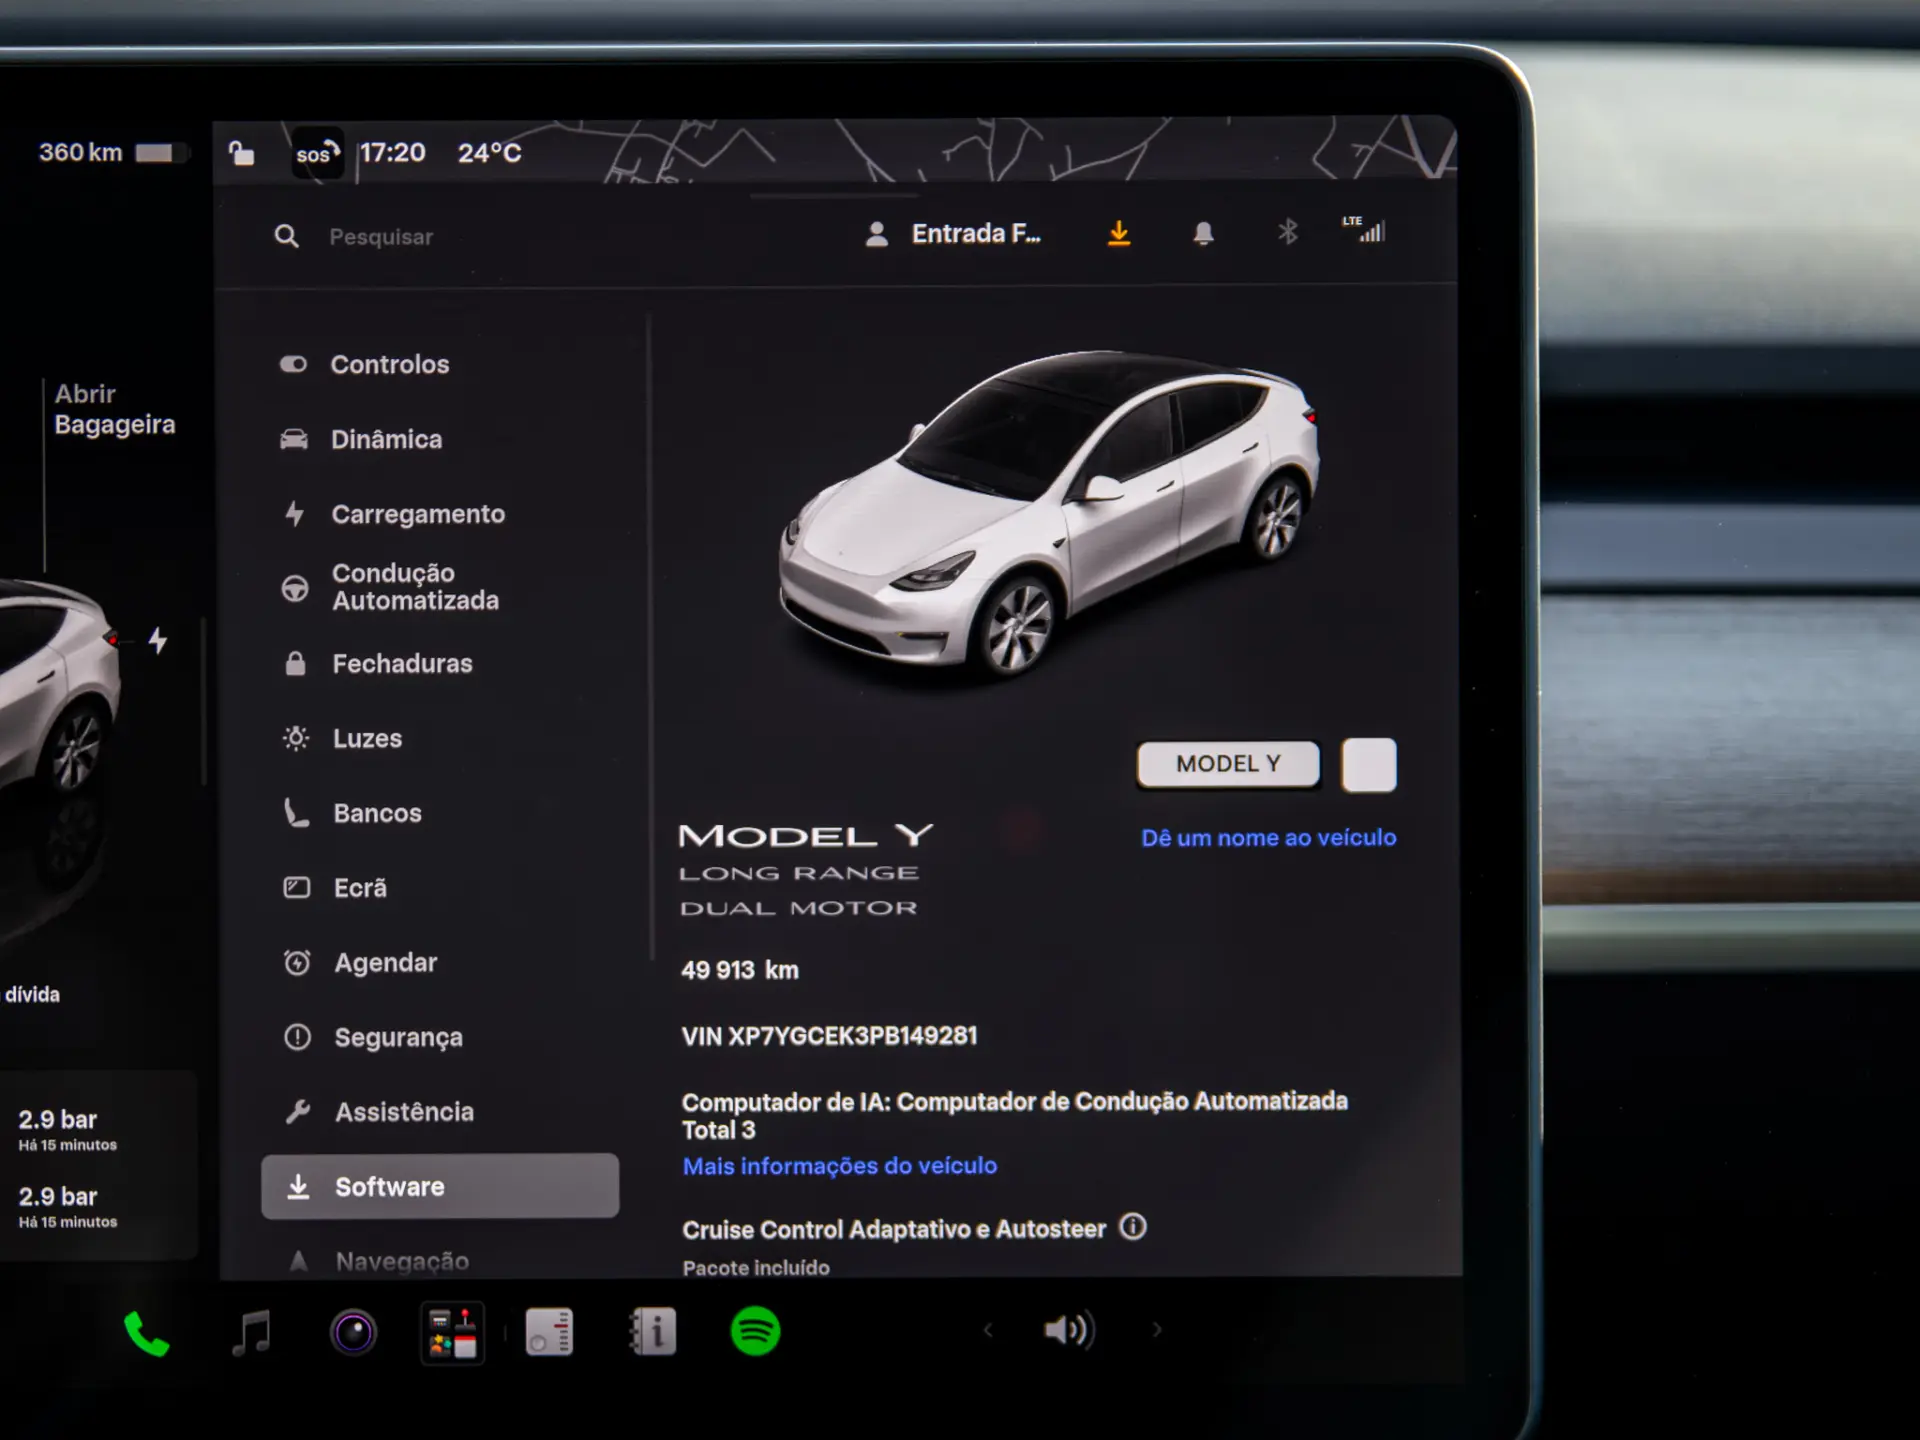Click the MODEL Y badge button
The height and width of the screenshot is (1440, 1920).
(1228, 764)
